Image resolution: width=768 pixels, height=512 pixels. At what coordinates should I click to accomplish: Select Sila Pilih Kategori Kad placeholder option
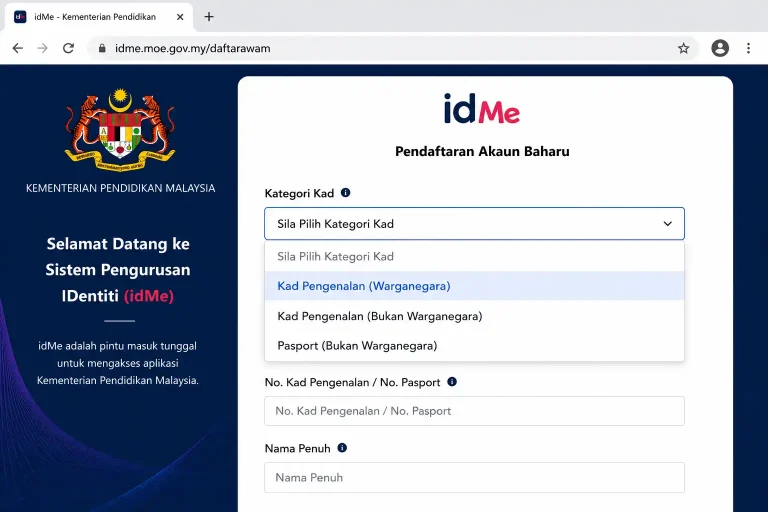point(474,256)
